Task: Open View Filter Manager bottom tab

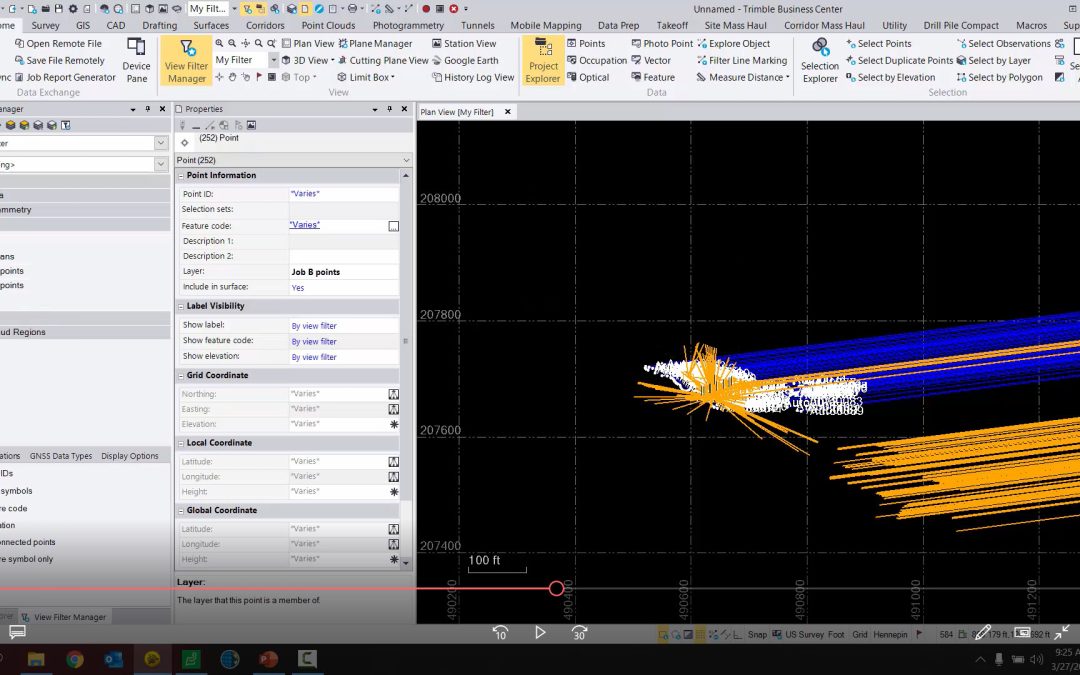Action: click(64, 617)
